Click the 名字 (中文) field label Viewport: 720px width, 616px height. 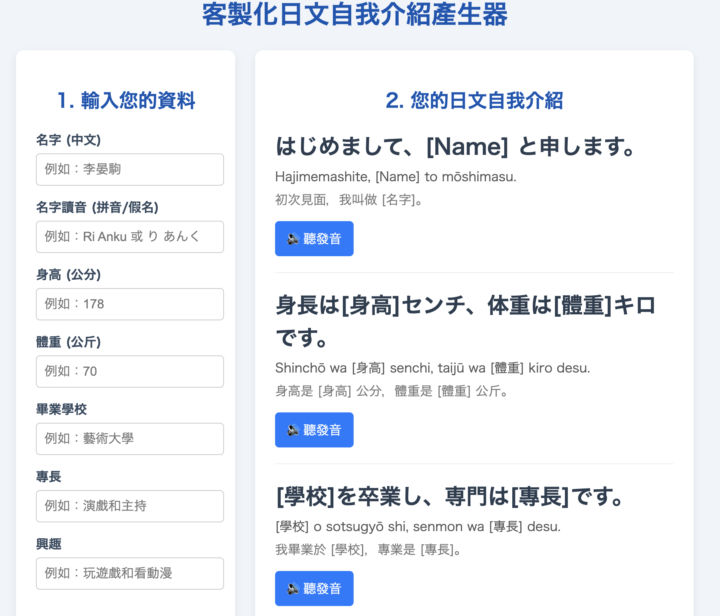tap(68, 140)
